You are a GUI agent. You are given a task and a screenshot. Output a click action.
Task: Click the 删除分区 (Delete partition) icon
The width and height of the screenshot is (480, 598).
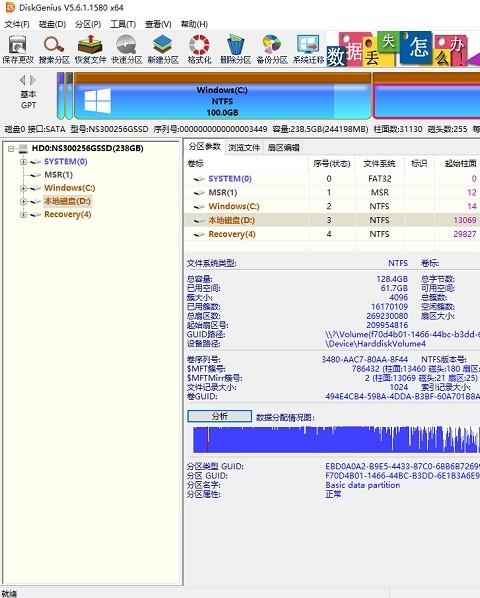[235, 49]
